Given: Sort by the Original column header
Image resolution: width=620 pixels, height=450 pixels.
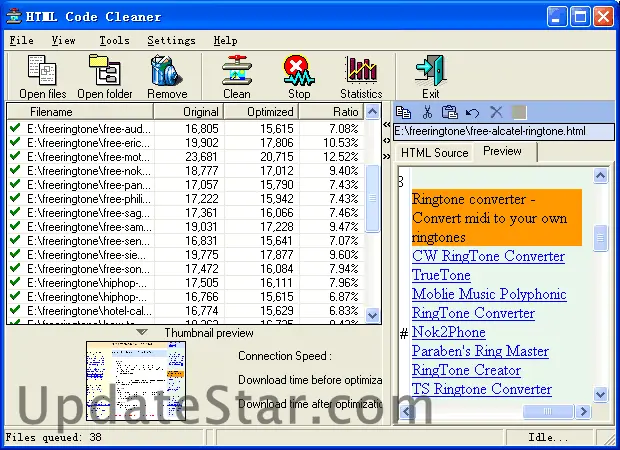Looking at the screenshot, I should point(189,112).
